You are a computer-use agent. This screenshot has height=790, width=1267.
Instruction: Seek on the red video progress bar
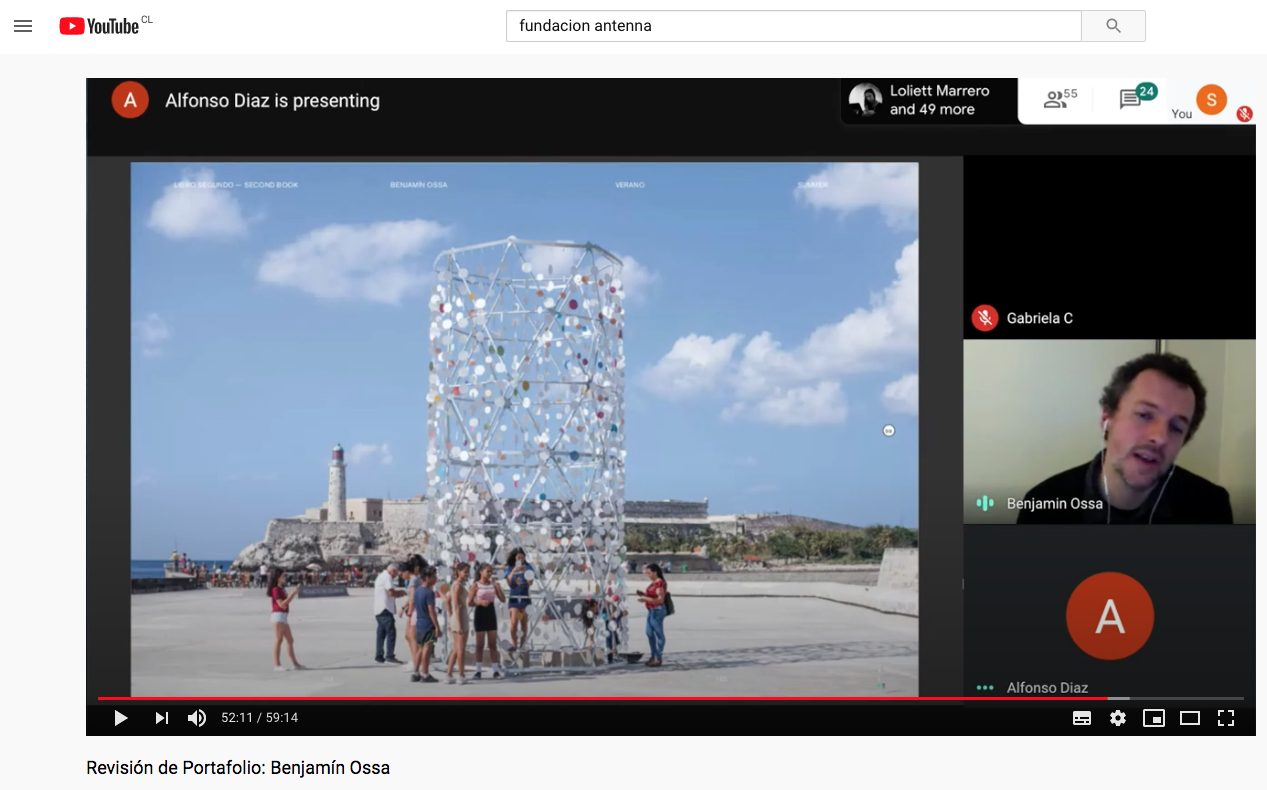click(x=600, y=698)
